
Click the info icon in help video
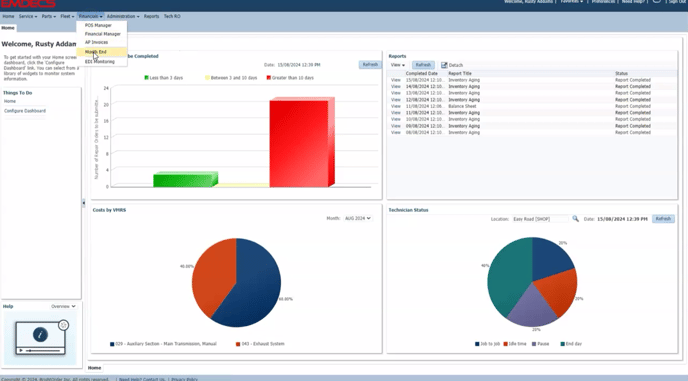pos(40,334)
